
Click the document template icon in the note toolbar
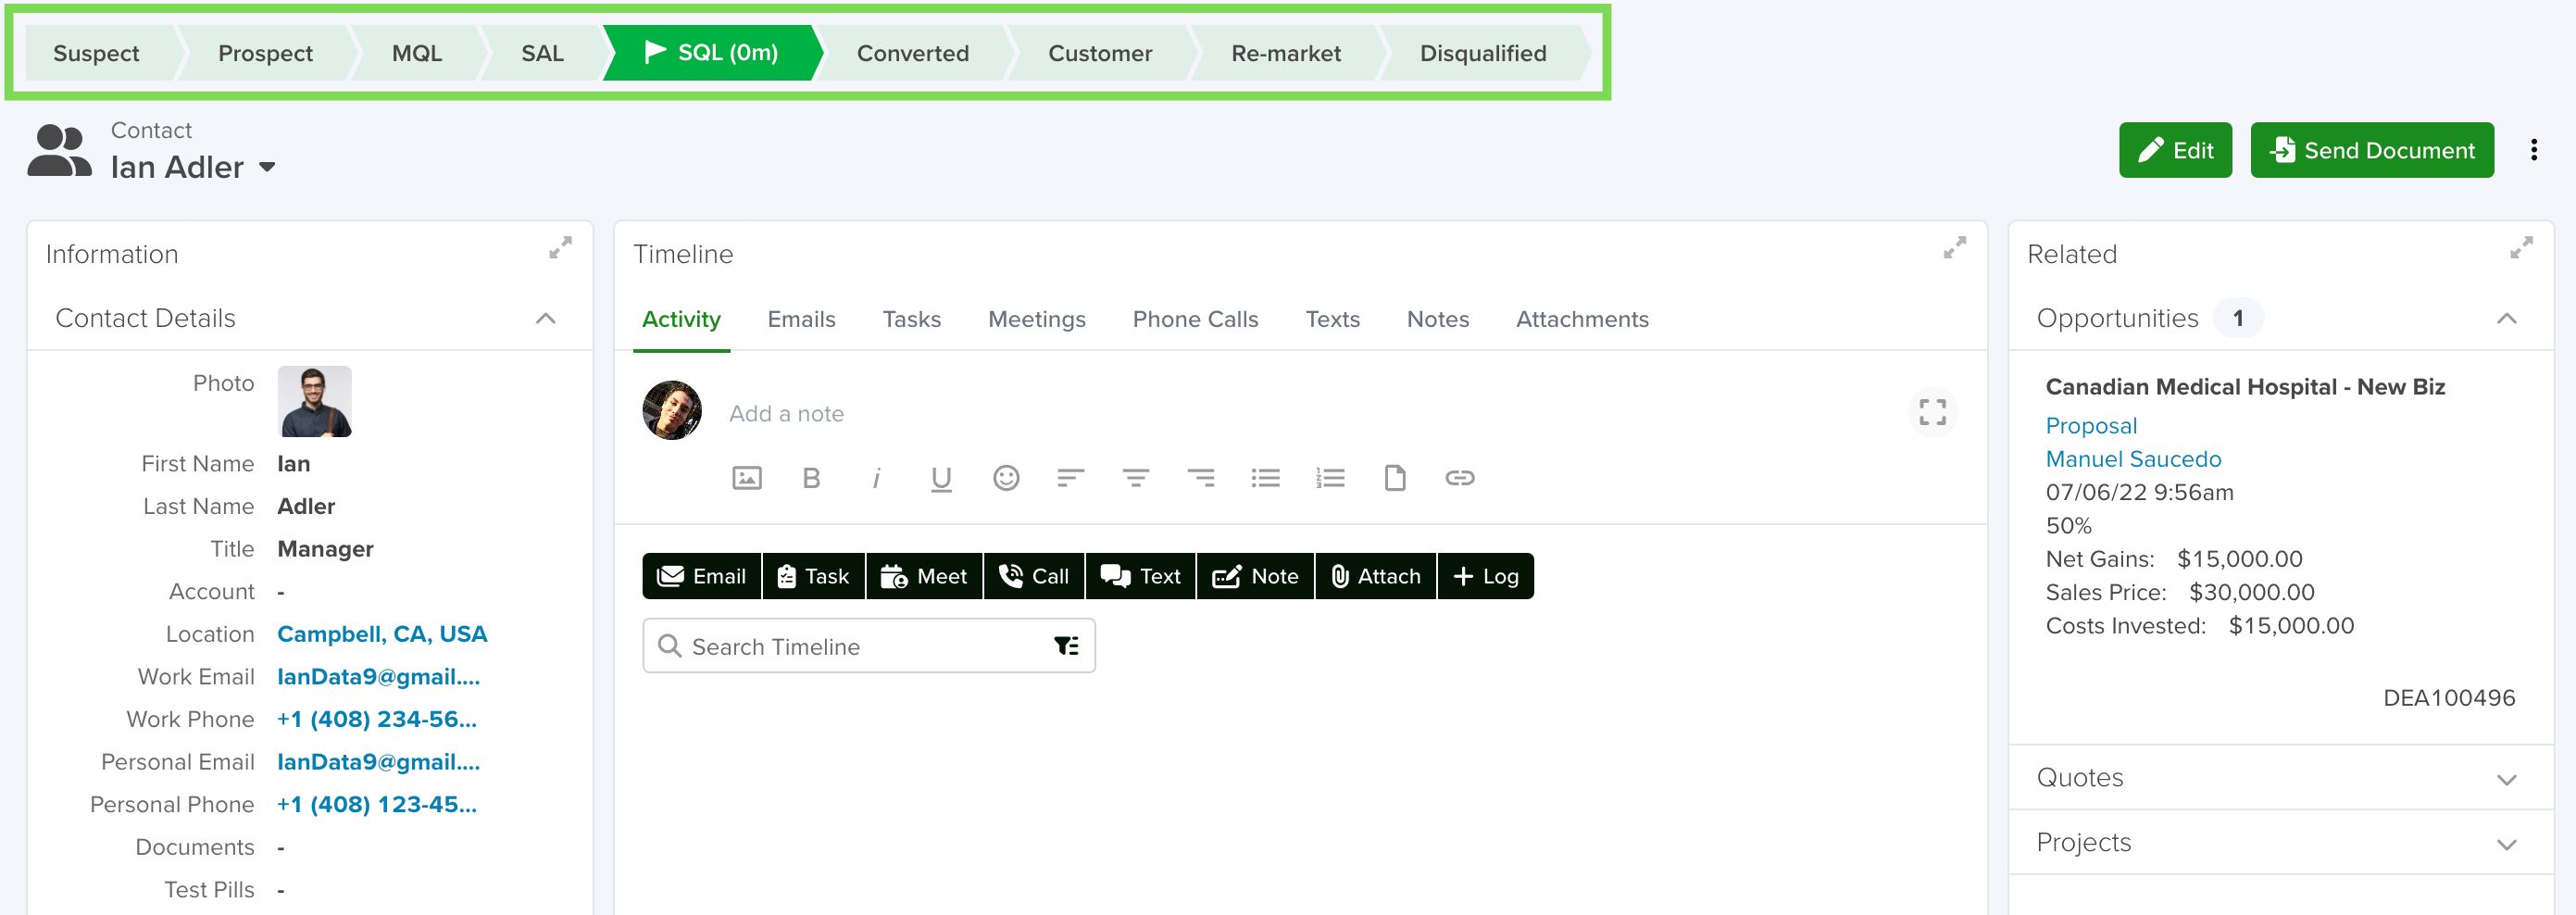[1395, 478]
